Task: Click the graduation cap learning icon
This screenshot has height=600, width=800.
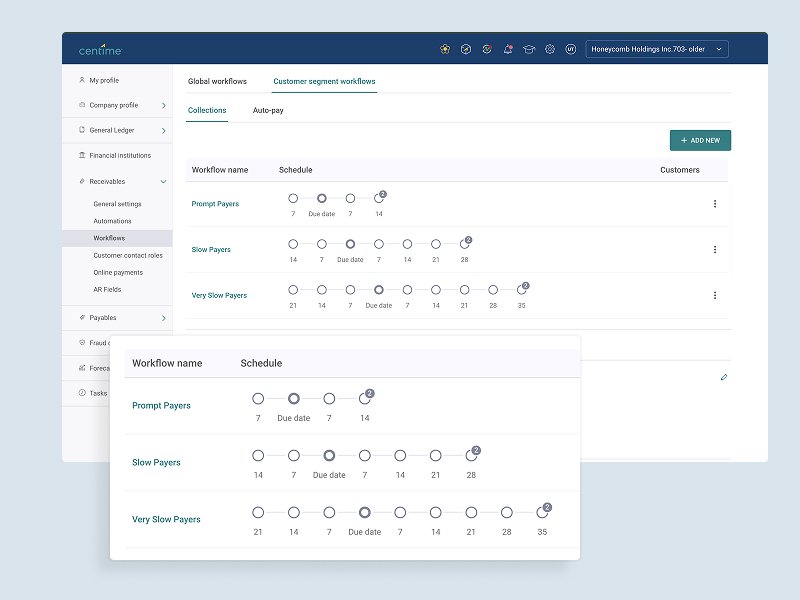Action: click(529, 48)
